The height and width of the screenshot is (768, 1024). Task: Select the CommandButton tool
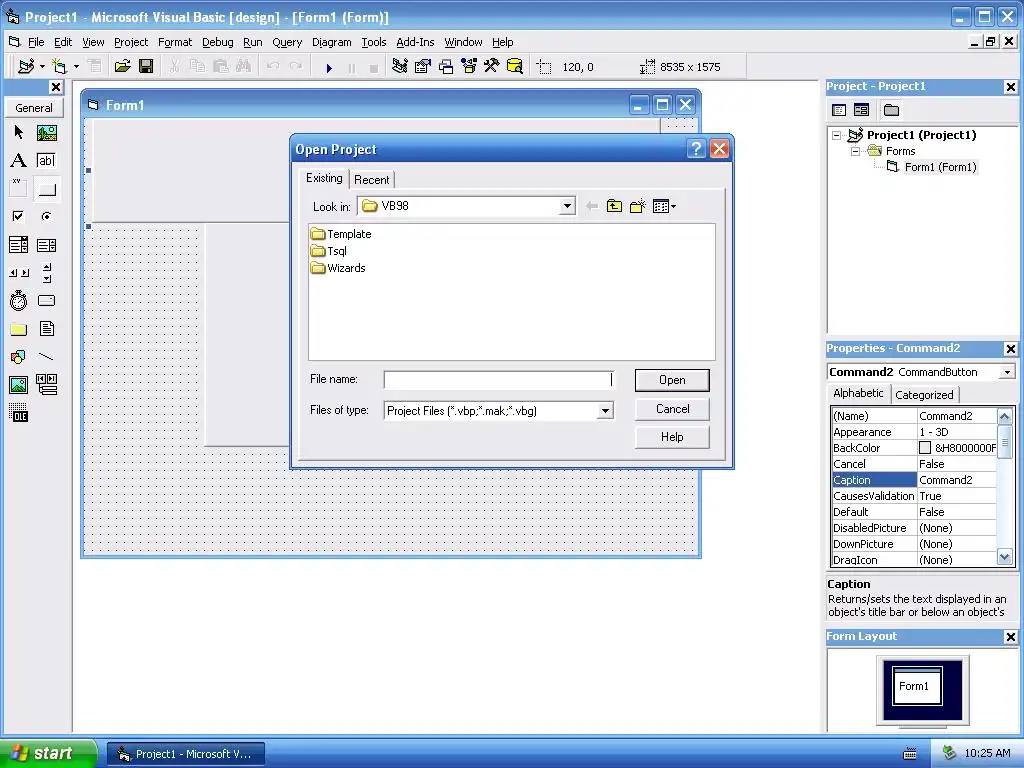(46, 189)
